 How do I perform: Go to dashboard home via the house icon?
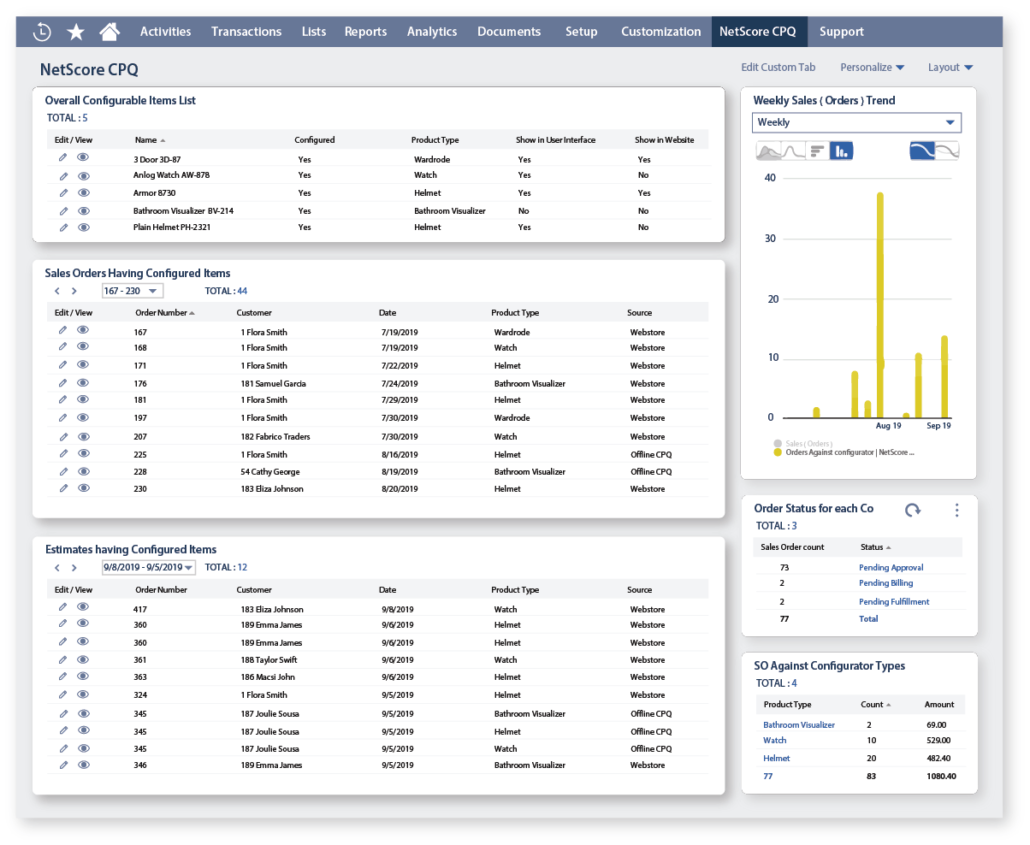[x=109, y=31]
